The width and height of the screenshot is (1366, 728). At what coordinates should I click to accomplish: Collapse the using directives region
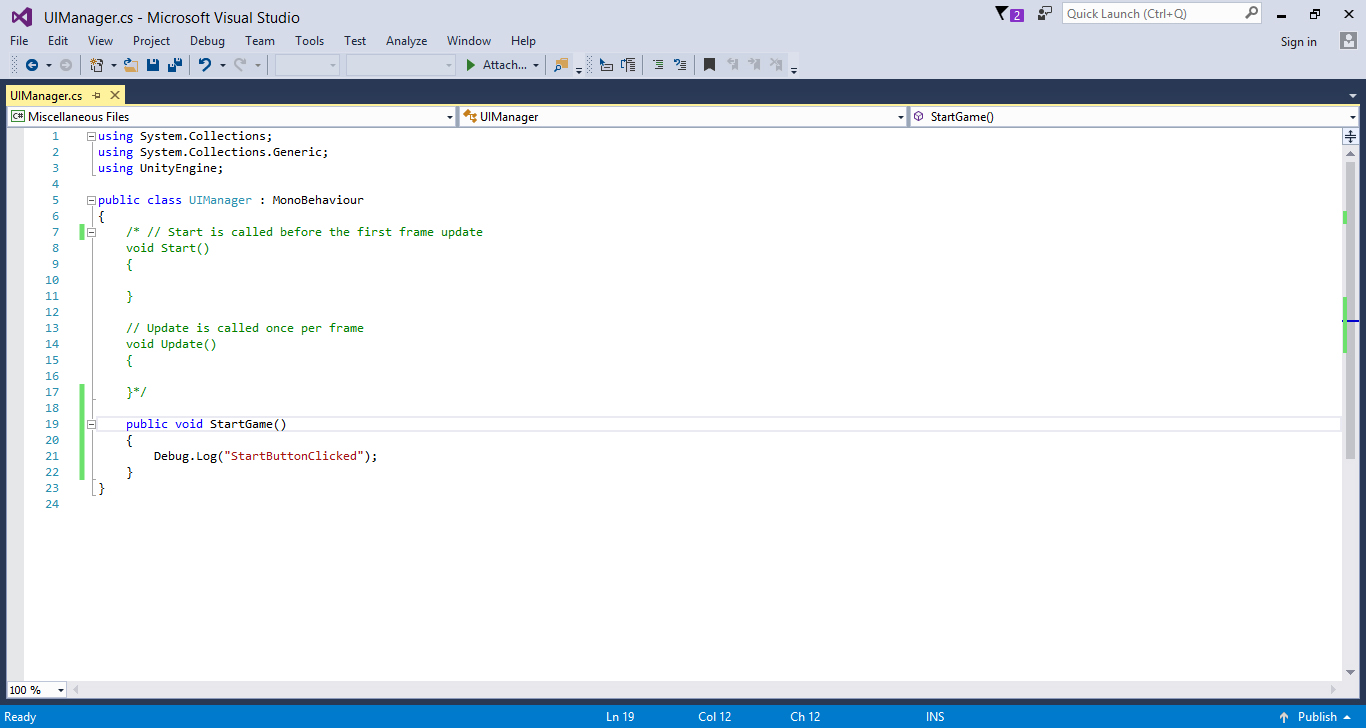click(x=91, y=136)
